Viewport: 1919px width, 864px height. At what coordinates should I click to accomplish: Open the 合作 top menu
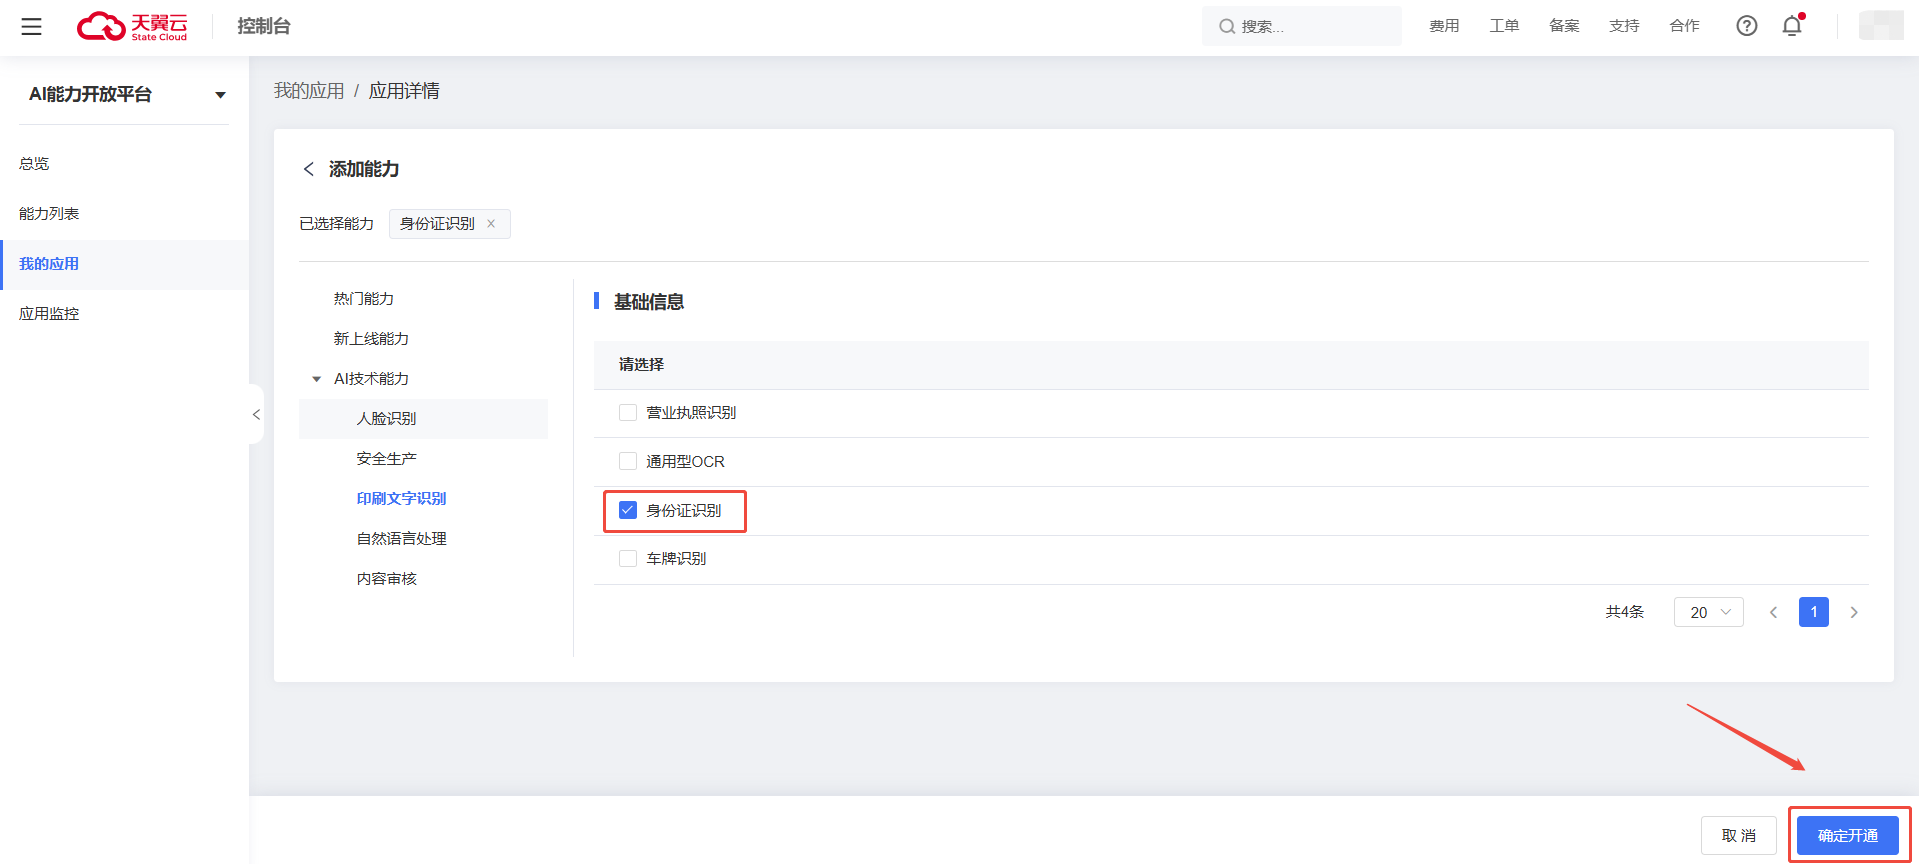1684,26
